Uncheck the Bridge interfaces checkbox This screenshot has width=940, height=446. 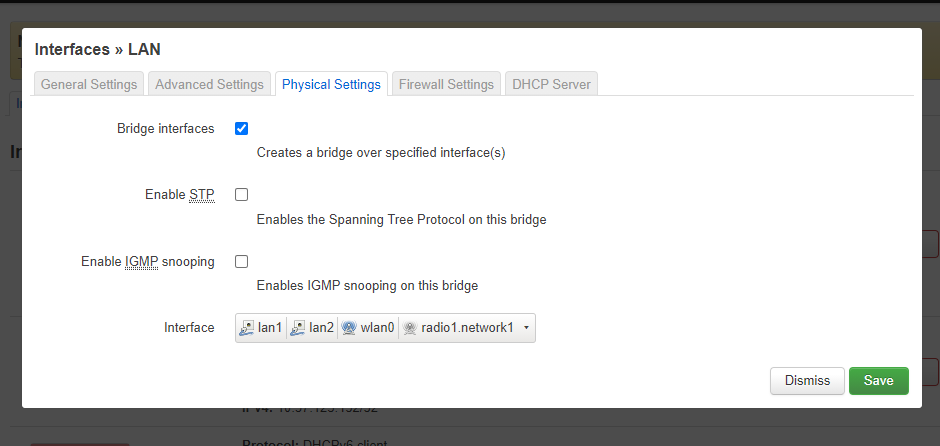[242, 129]
